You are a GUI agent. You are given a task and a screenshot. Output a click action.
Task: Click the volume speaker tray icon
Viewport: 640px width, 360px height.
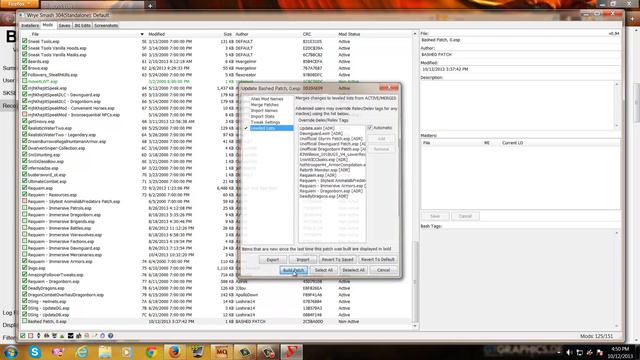coord(569,353)
